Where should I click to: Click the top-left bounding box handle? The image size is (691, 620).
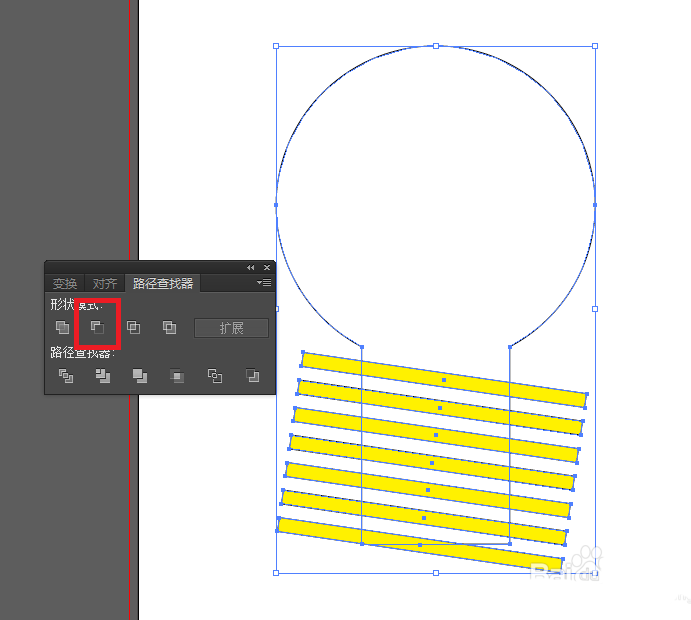(276, 46)
